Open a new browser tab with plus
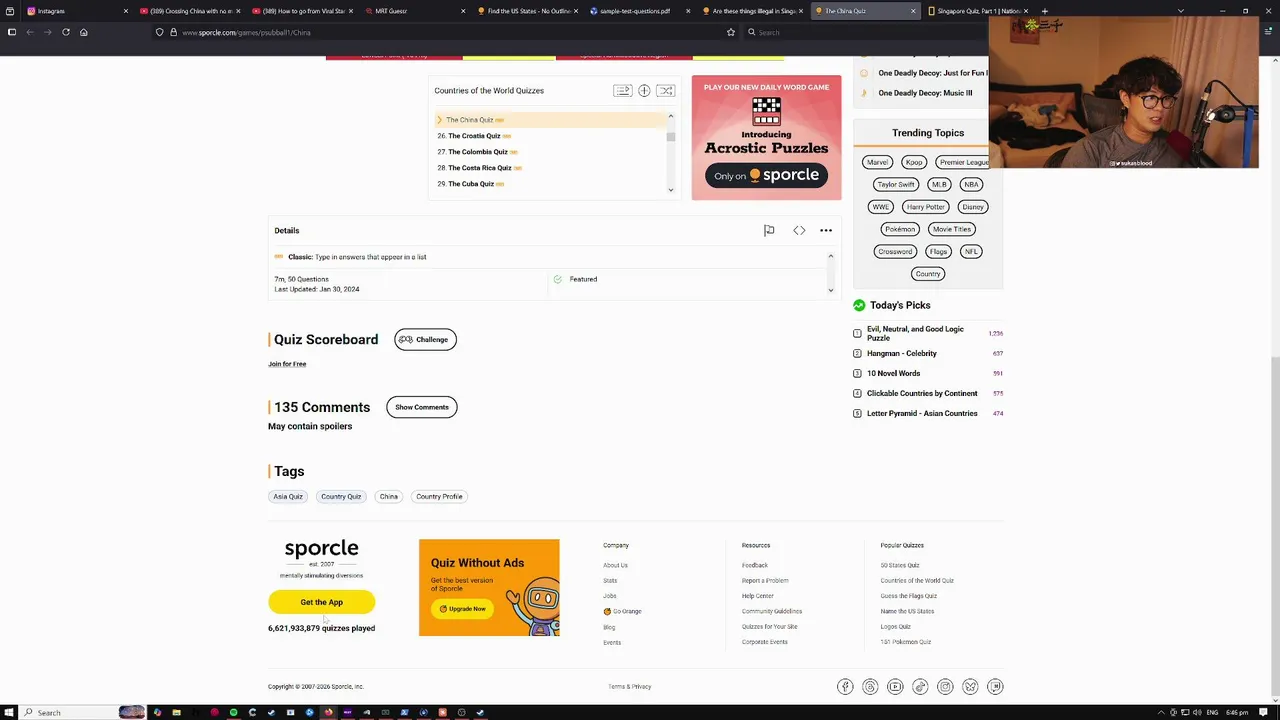This screenshot has width=1280, height=720. (x=1045, y=11)
